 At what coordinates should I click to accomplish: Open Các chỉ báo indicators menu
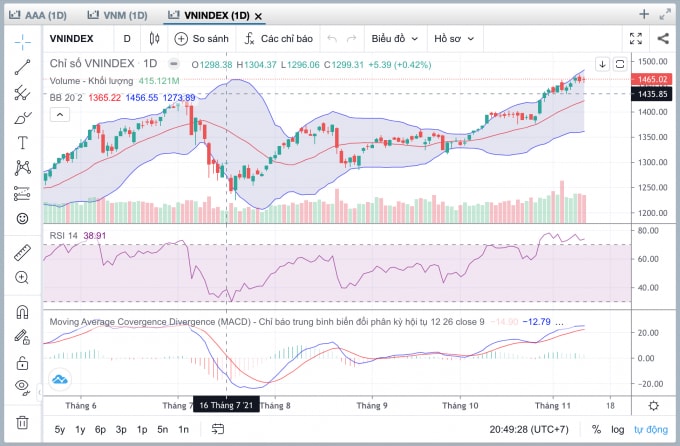click(x=278, y=39)
